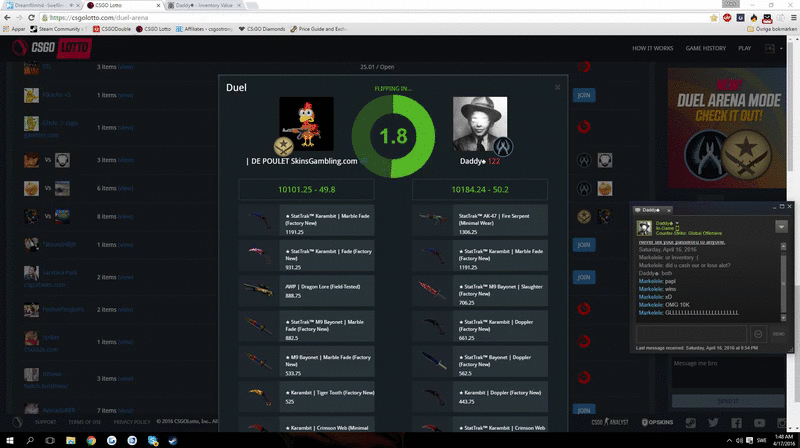Open GAME HISTORY in site navigation
The image size is (800, 448).
coord(706,48)
